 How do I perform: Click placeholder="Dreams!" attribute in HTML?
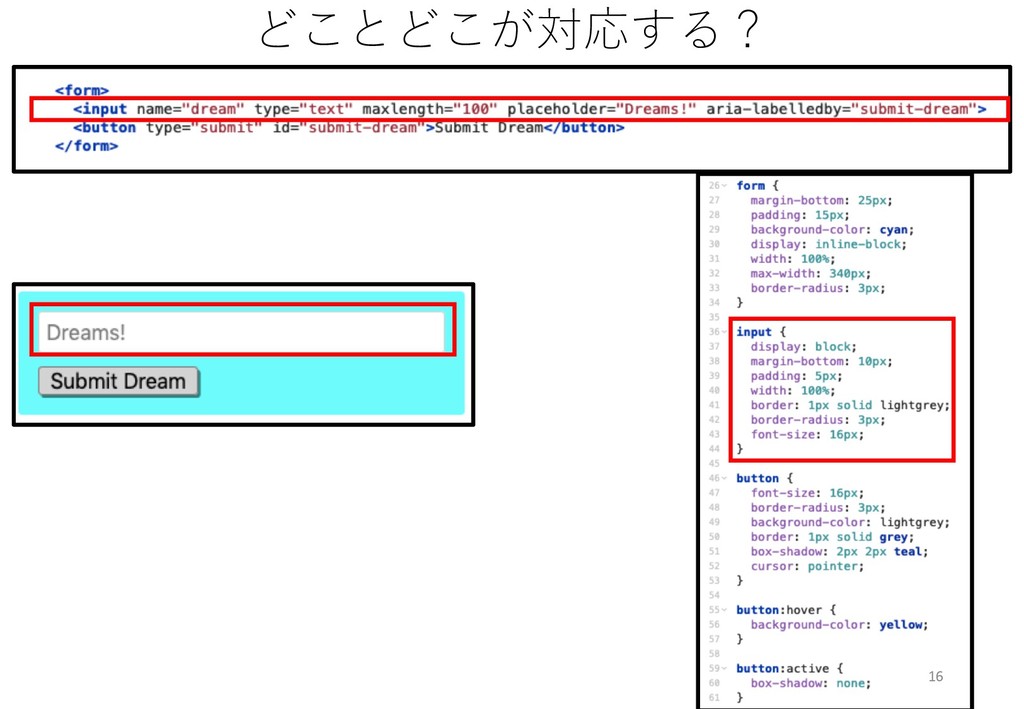pos(602,109)
